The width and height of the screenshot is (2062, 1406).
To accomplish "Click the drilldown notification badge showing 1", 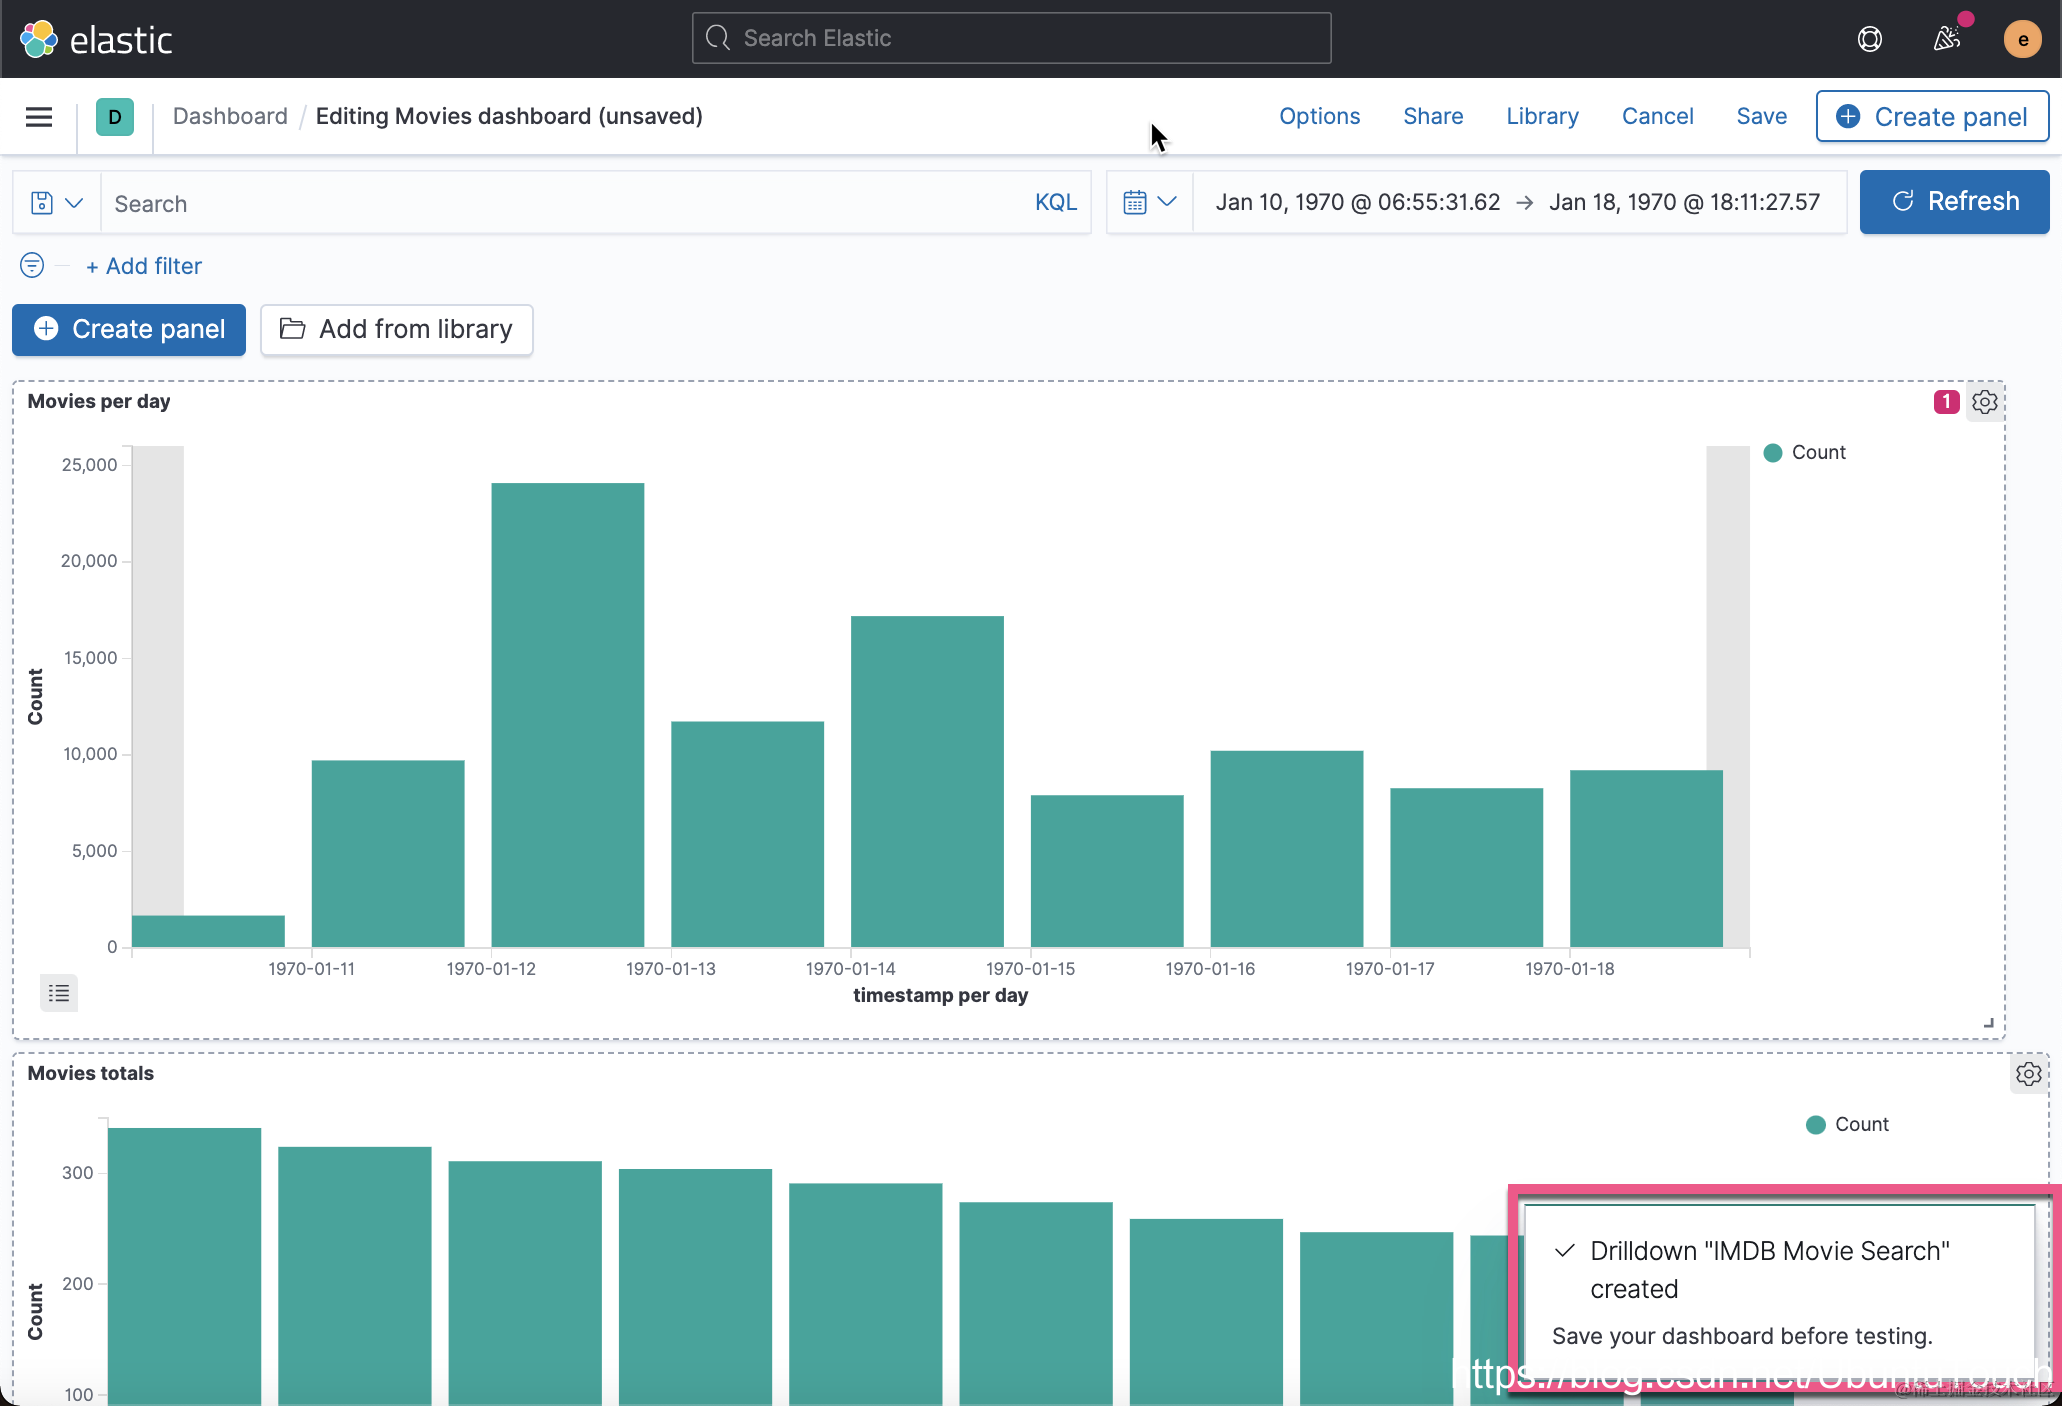I will tap(1946, 402).
